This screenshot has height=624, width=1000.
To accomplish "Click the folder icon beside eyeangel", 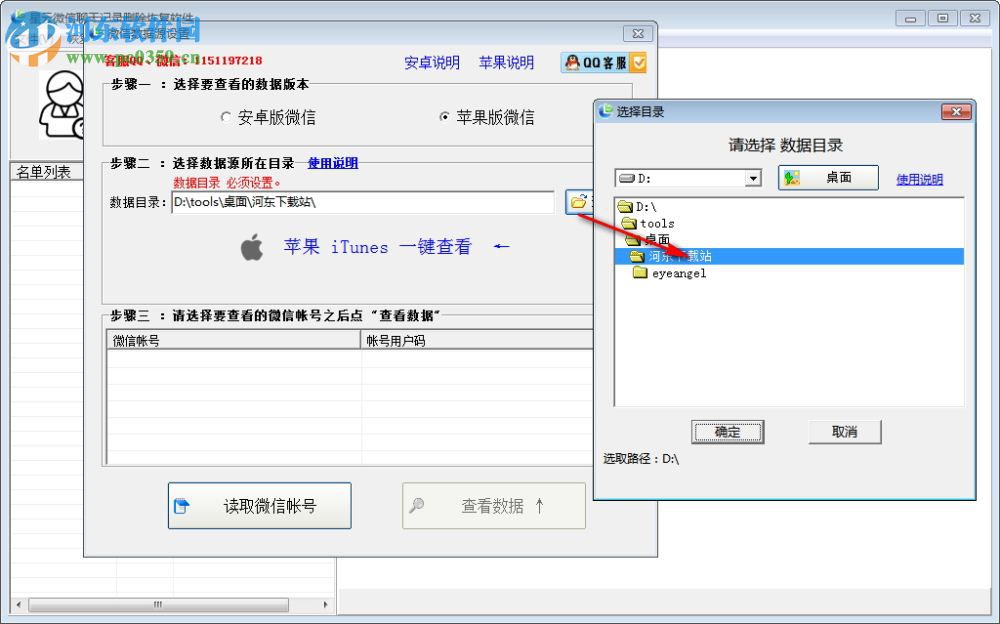I will click(640, 273).
